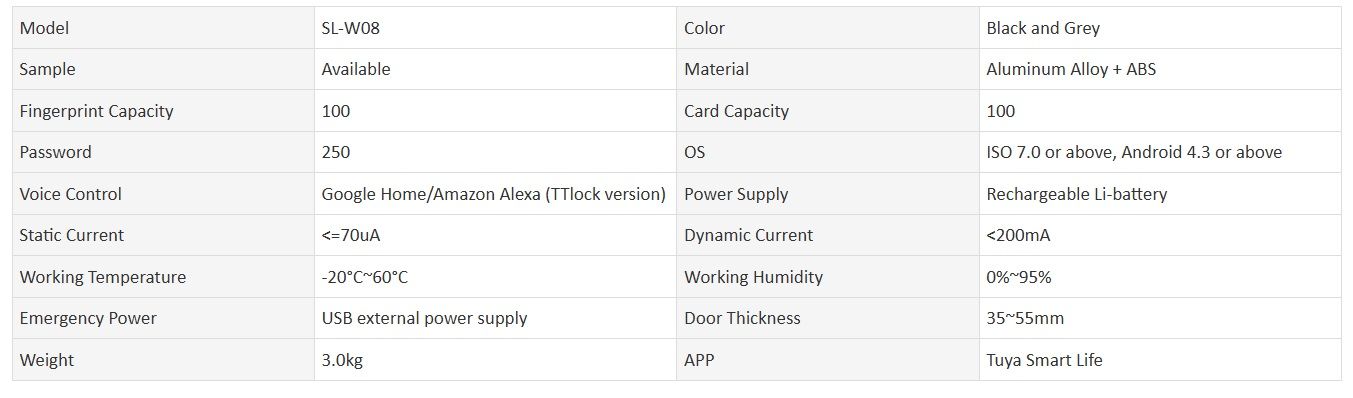This screenshot has width=1353, height=398.
Task: Select the Sample Available value cell
Action: (495, 69)
